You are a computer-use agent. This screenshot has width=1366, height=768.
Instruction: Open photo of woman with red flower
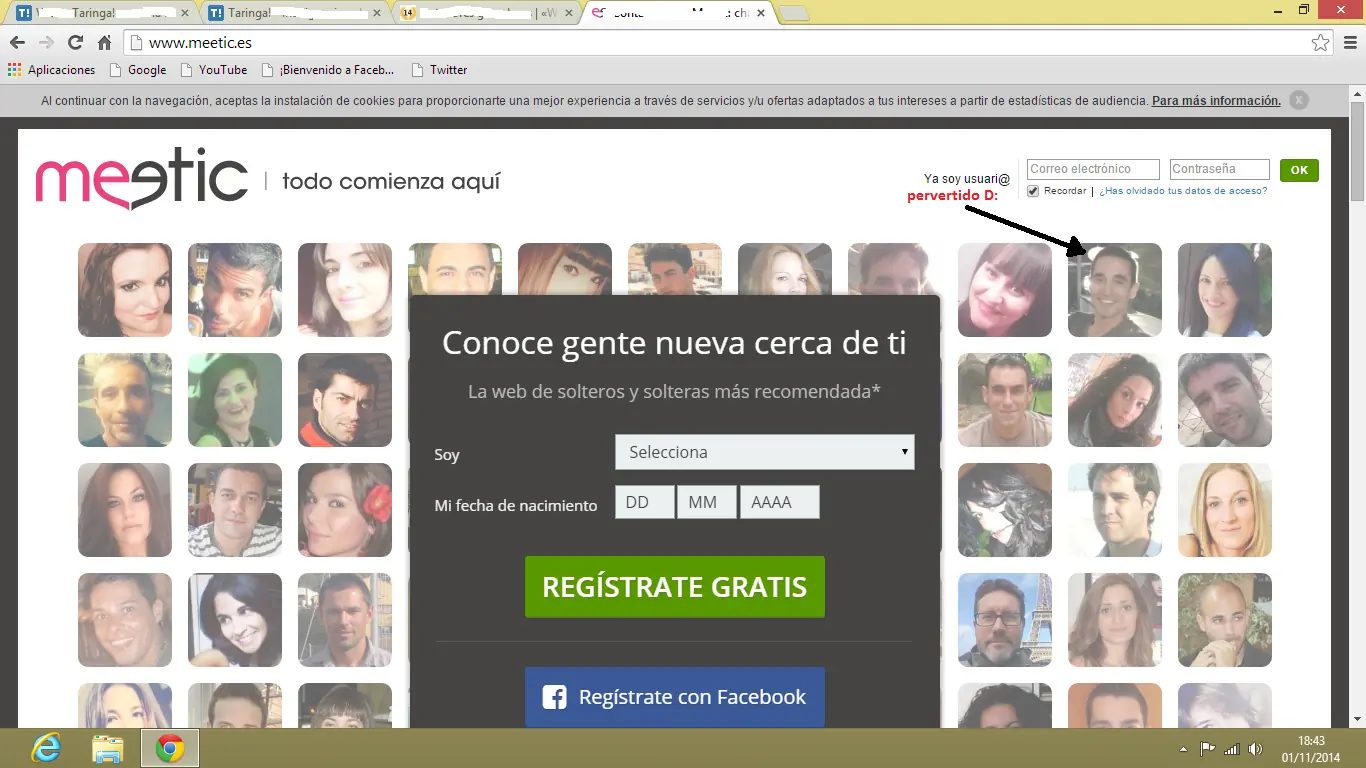tap(345, 510)
